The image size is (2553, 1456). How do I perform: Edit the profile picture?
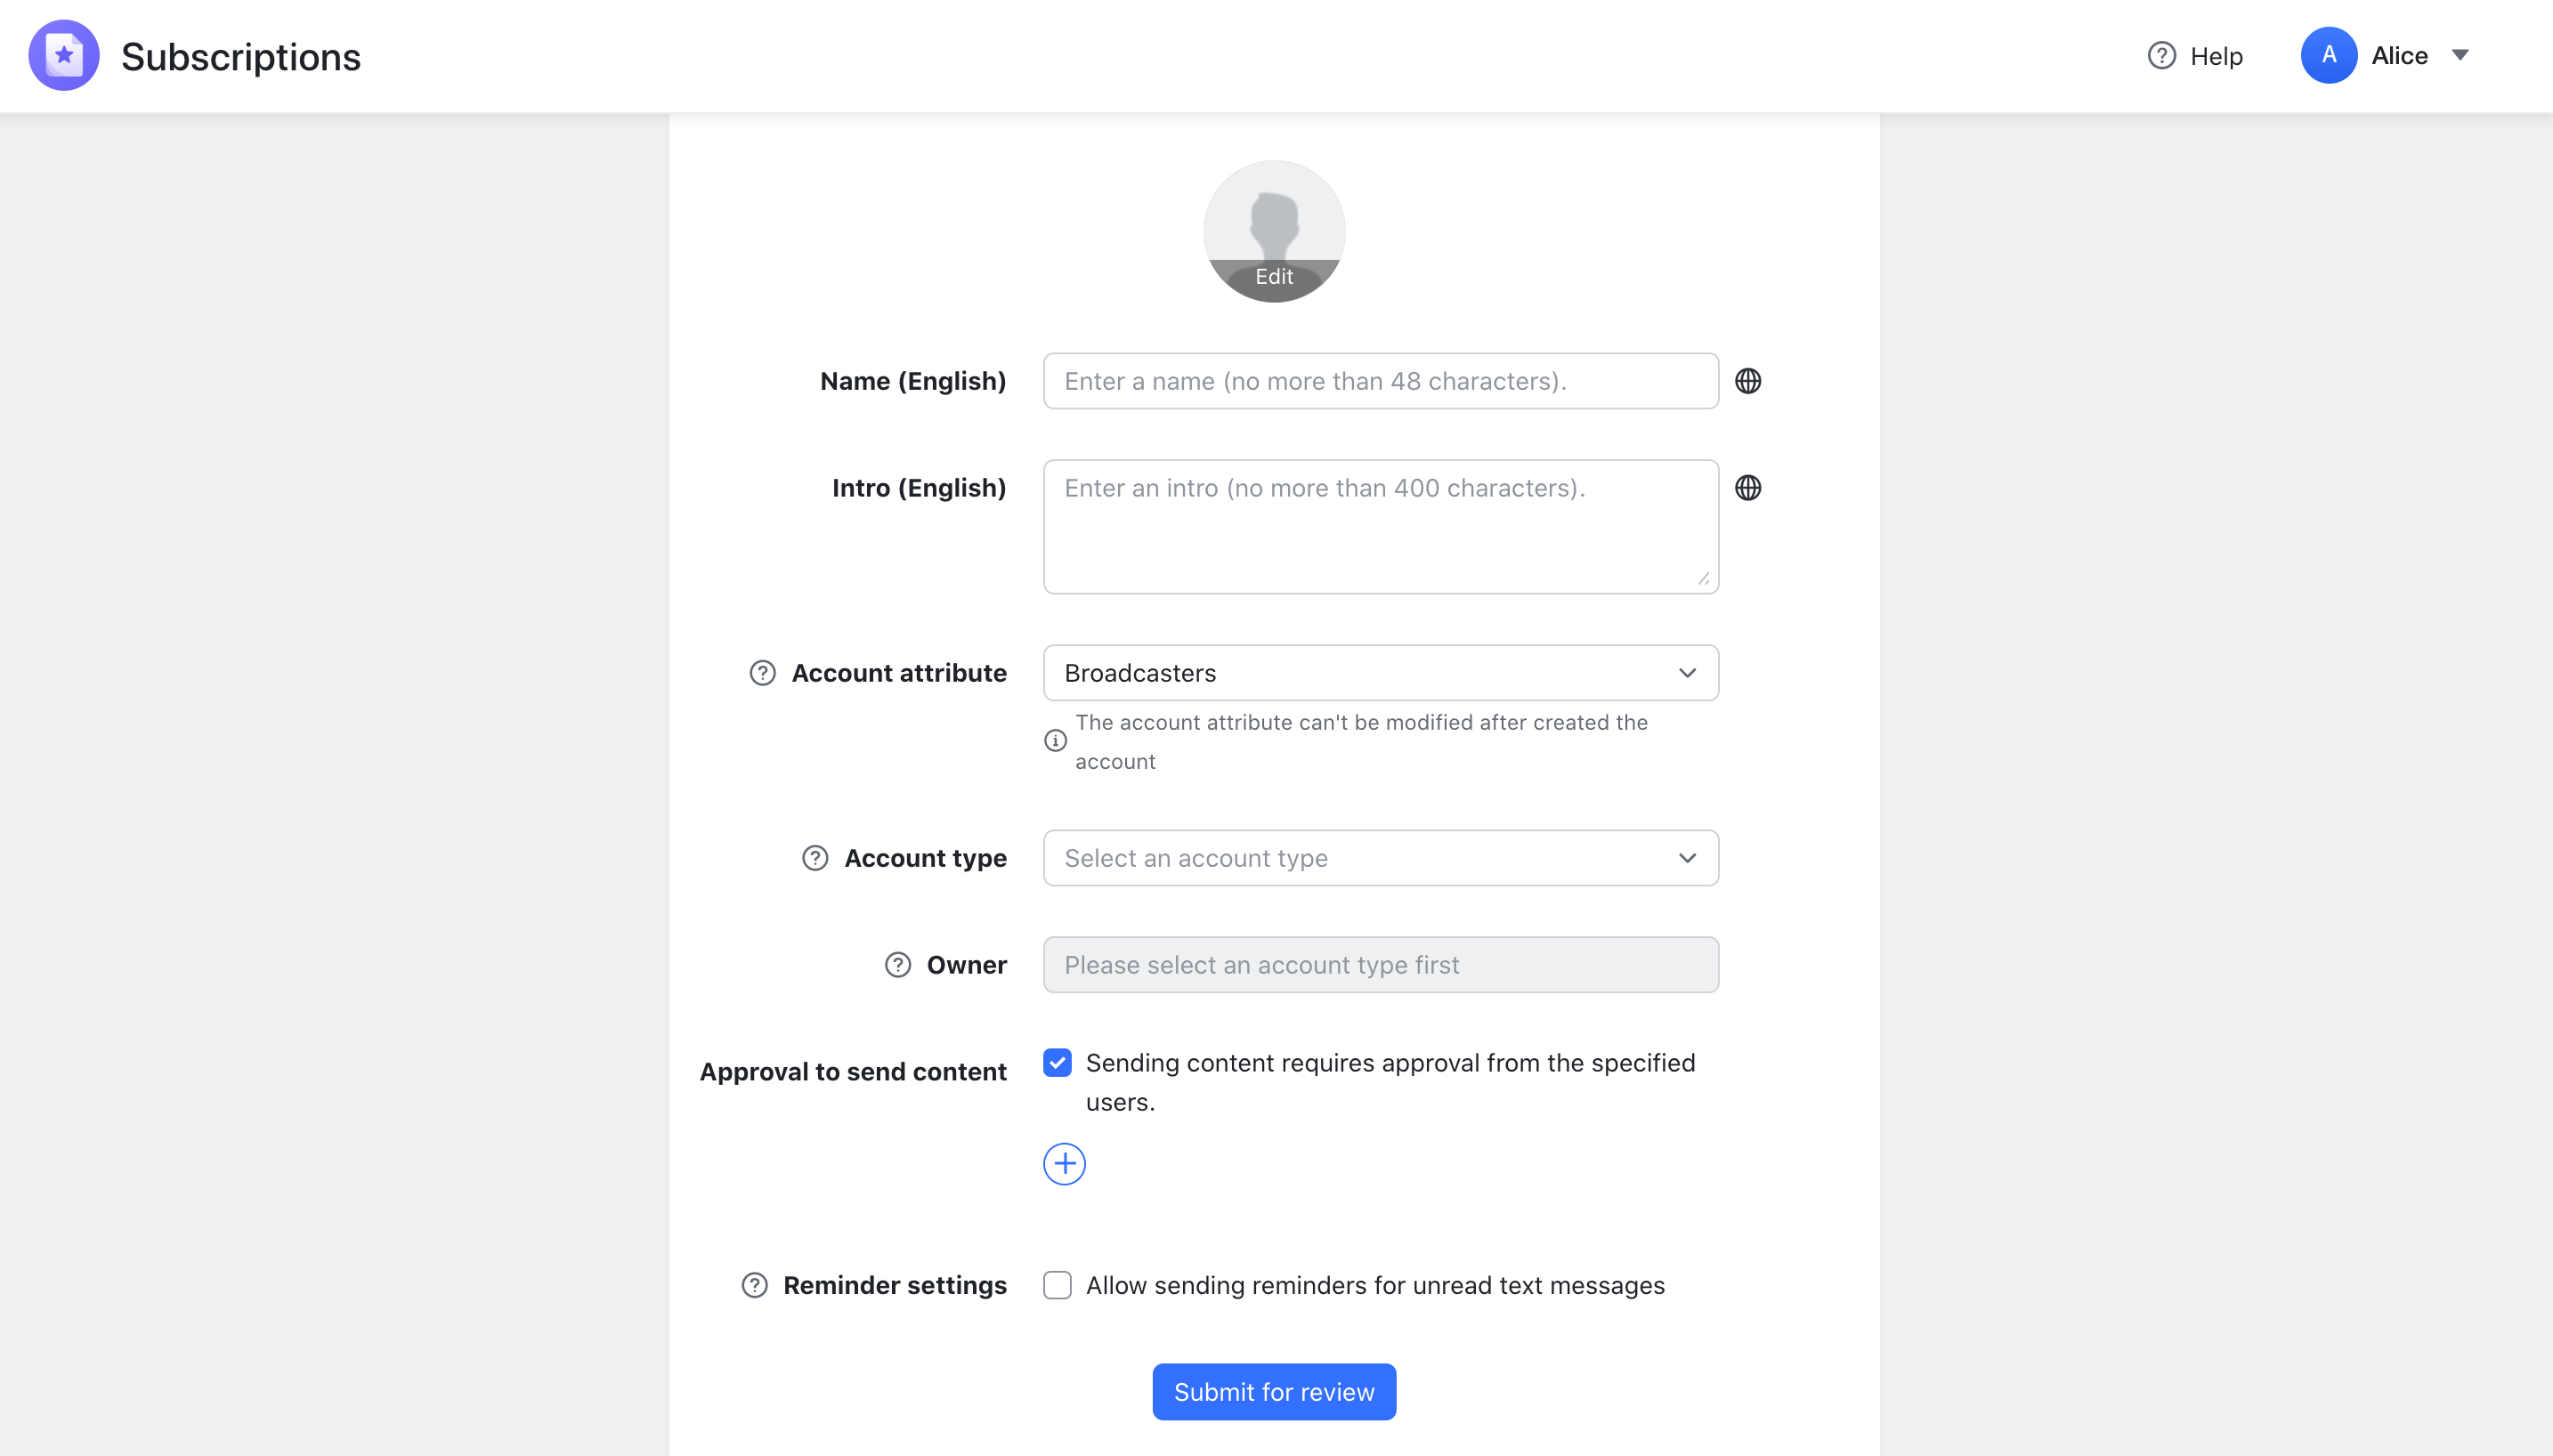coord(1273,276)
